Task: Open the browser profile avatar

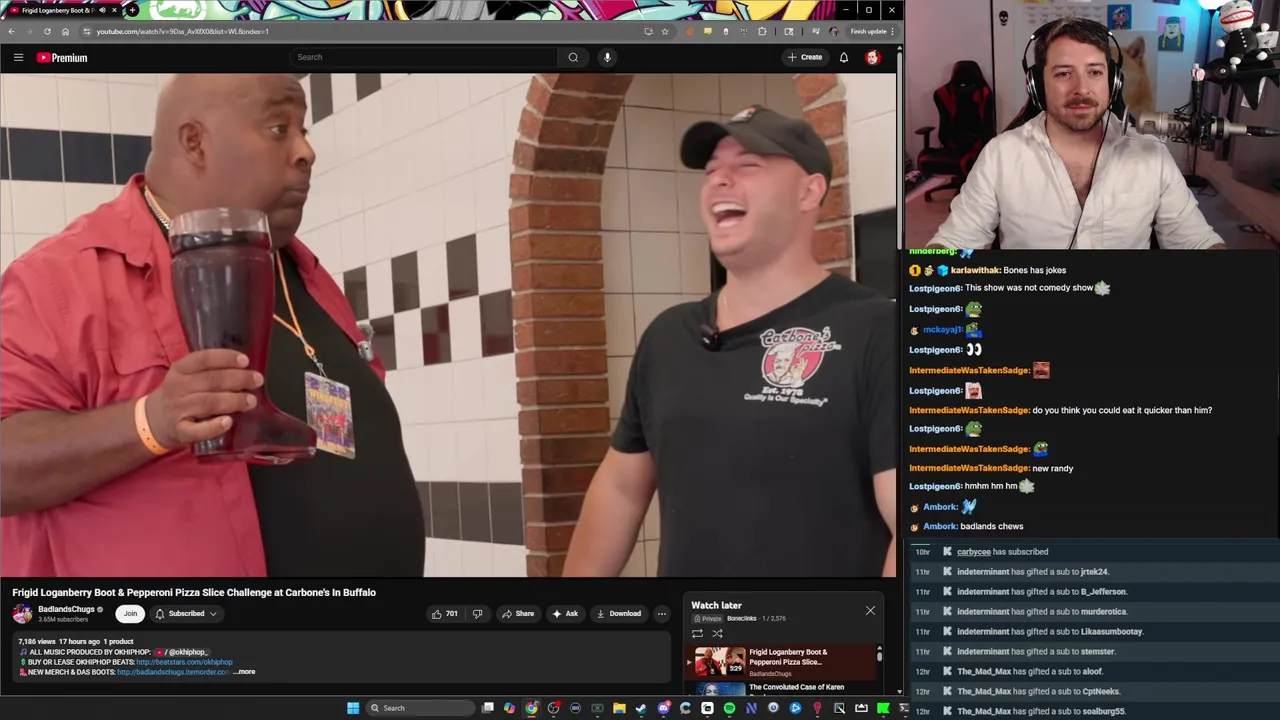Action: click(834, 31)
